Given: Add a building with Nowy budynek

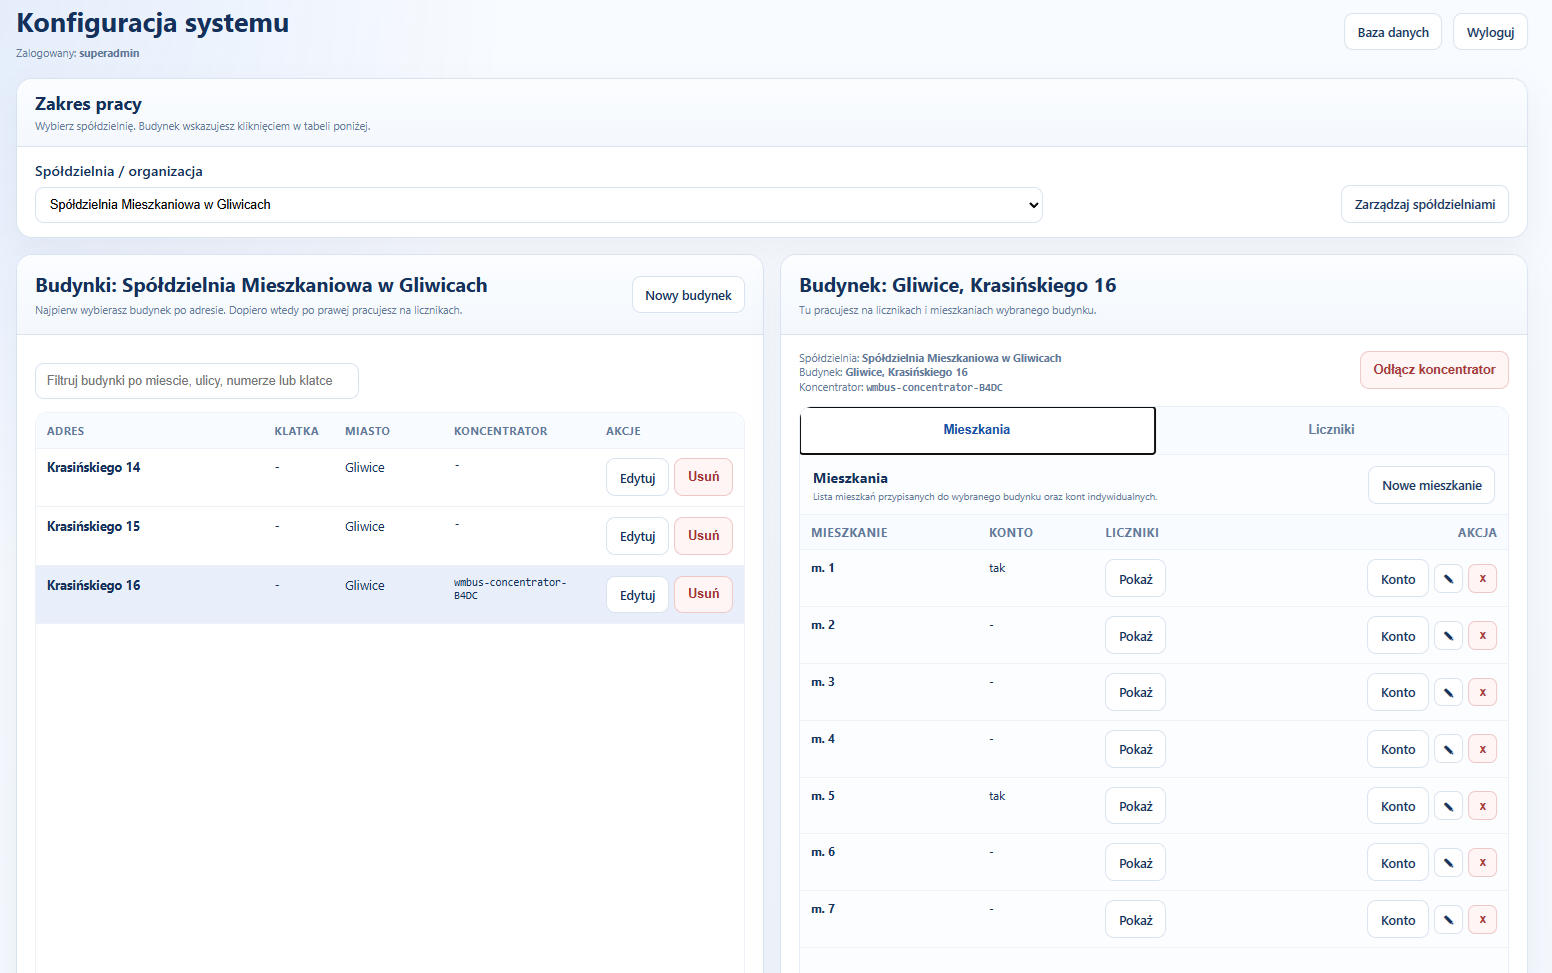Looking at the screenshot, I should (688, 295).
